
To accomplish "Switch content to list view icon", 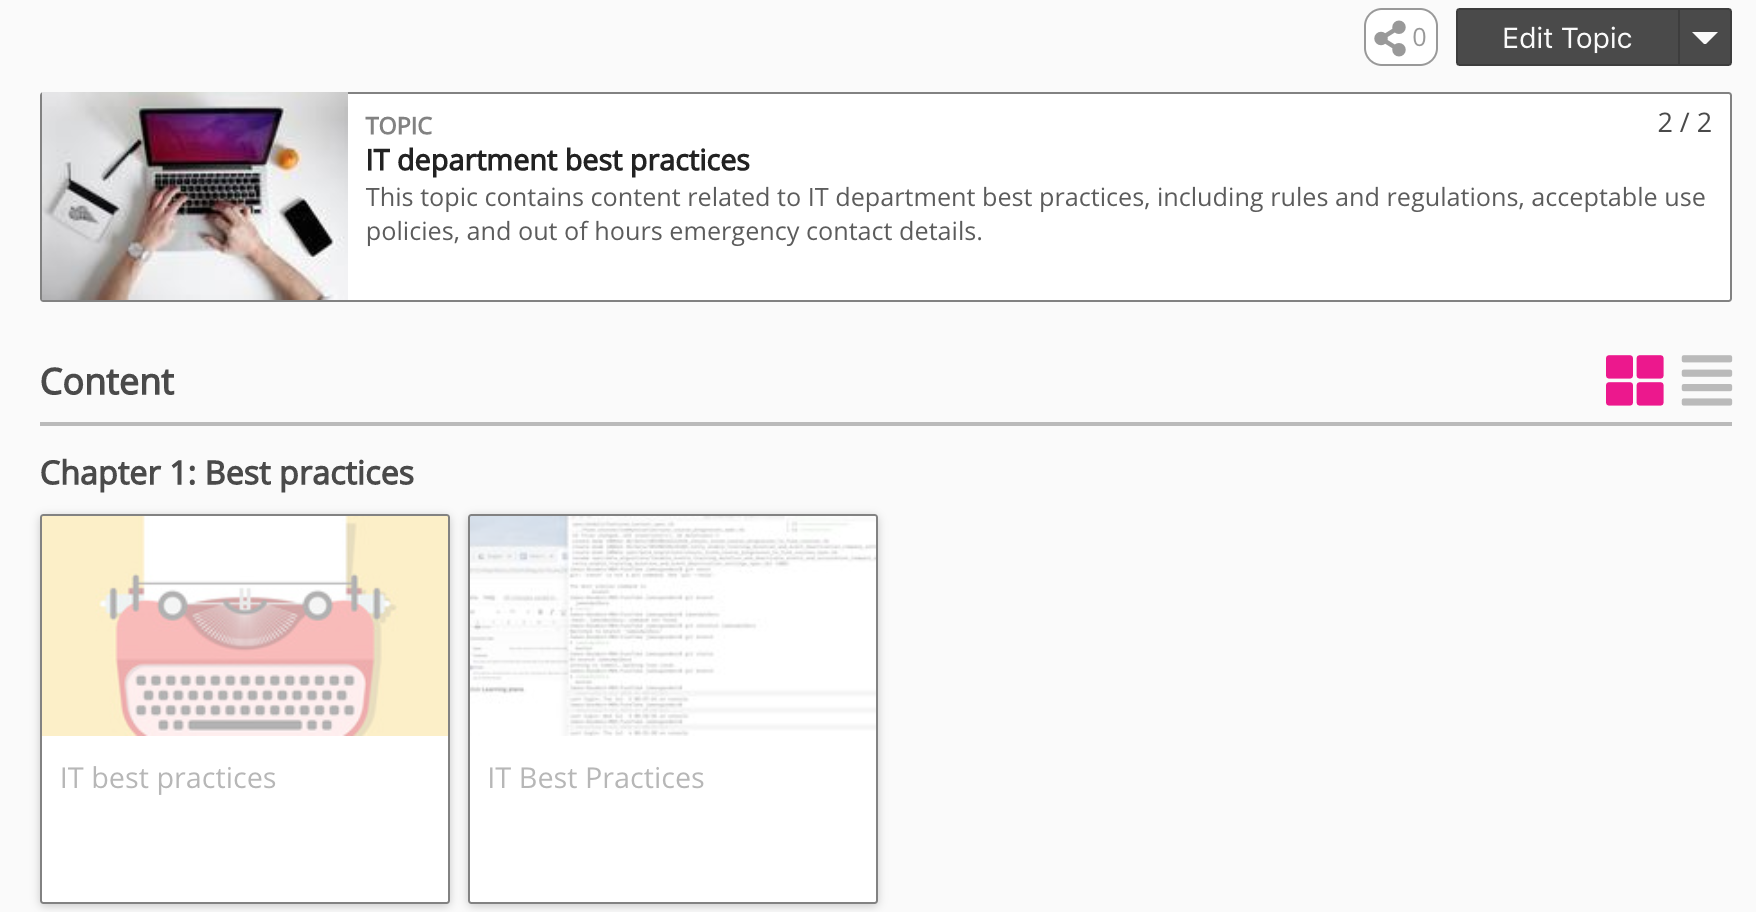I will coord(1706,381).
